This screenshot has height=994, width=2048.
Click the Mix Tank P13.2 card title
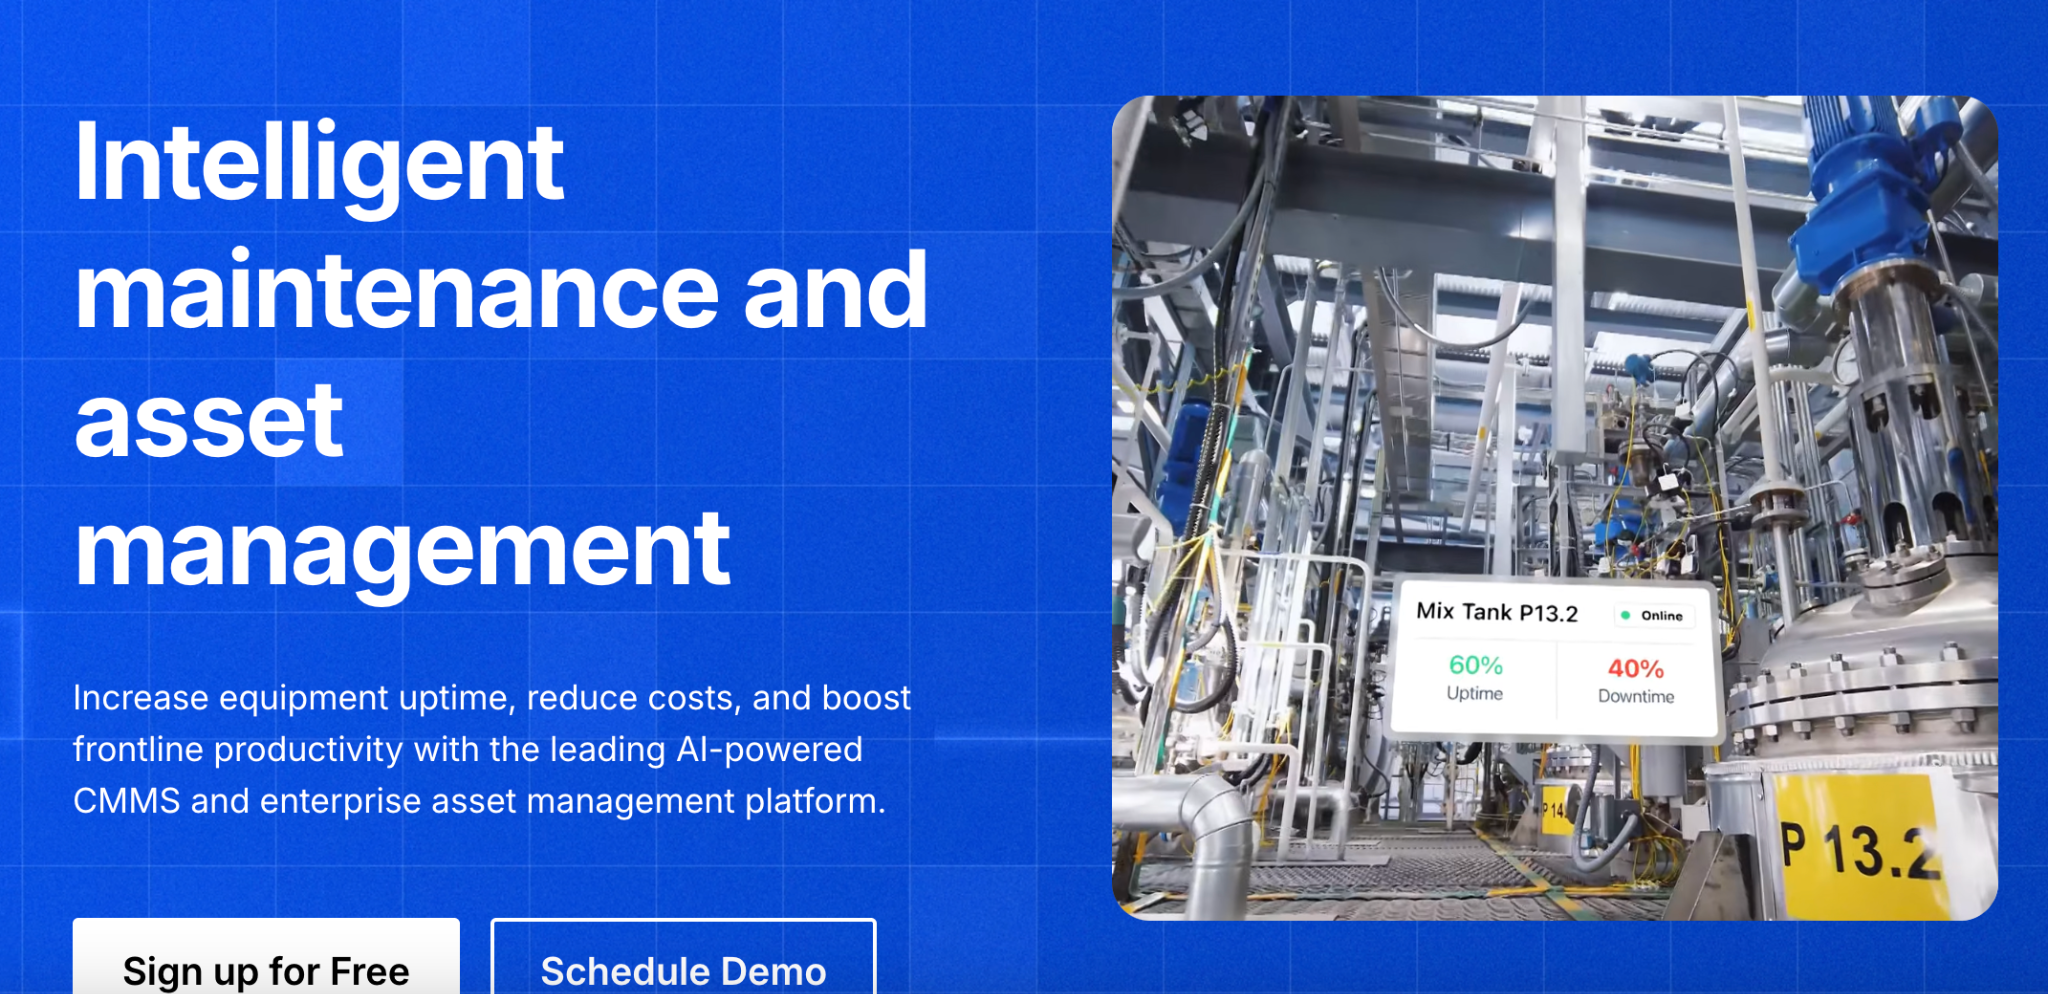1497,612
